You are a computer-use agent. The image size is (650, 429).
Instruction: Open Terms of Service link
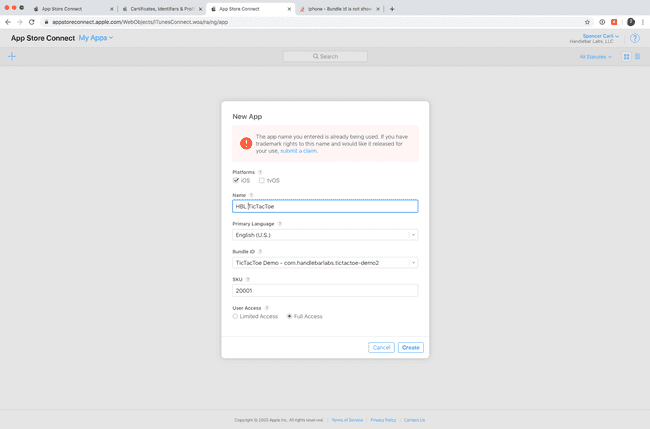pos(347,420)
